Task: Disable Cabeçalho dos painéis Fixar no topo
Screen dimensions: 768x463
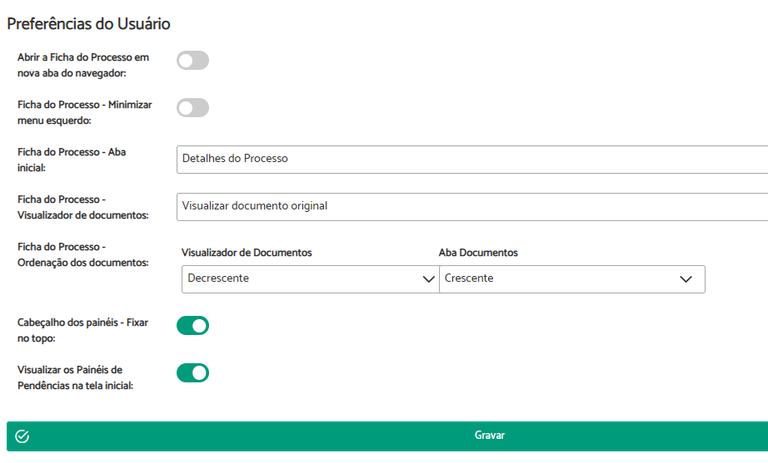Action: coord(193,325)
